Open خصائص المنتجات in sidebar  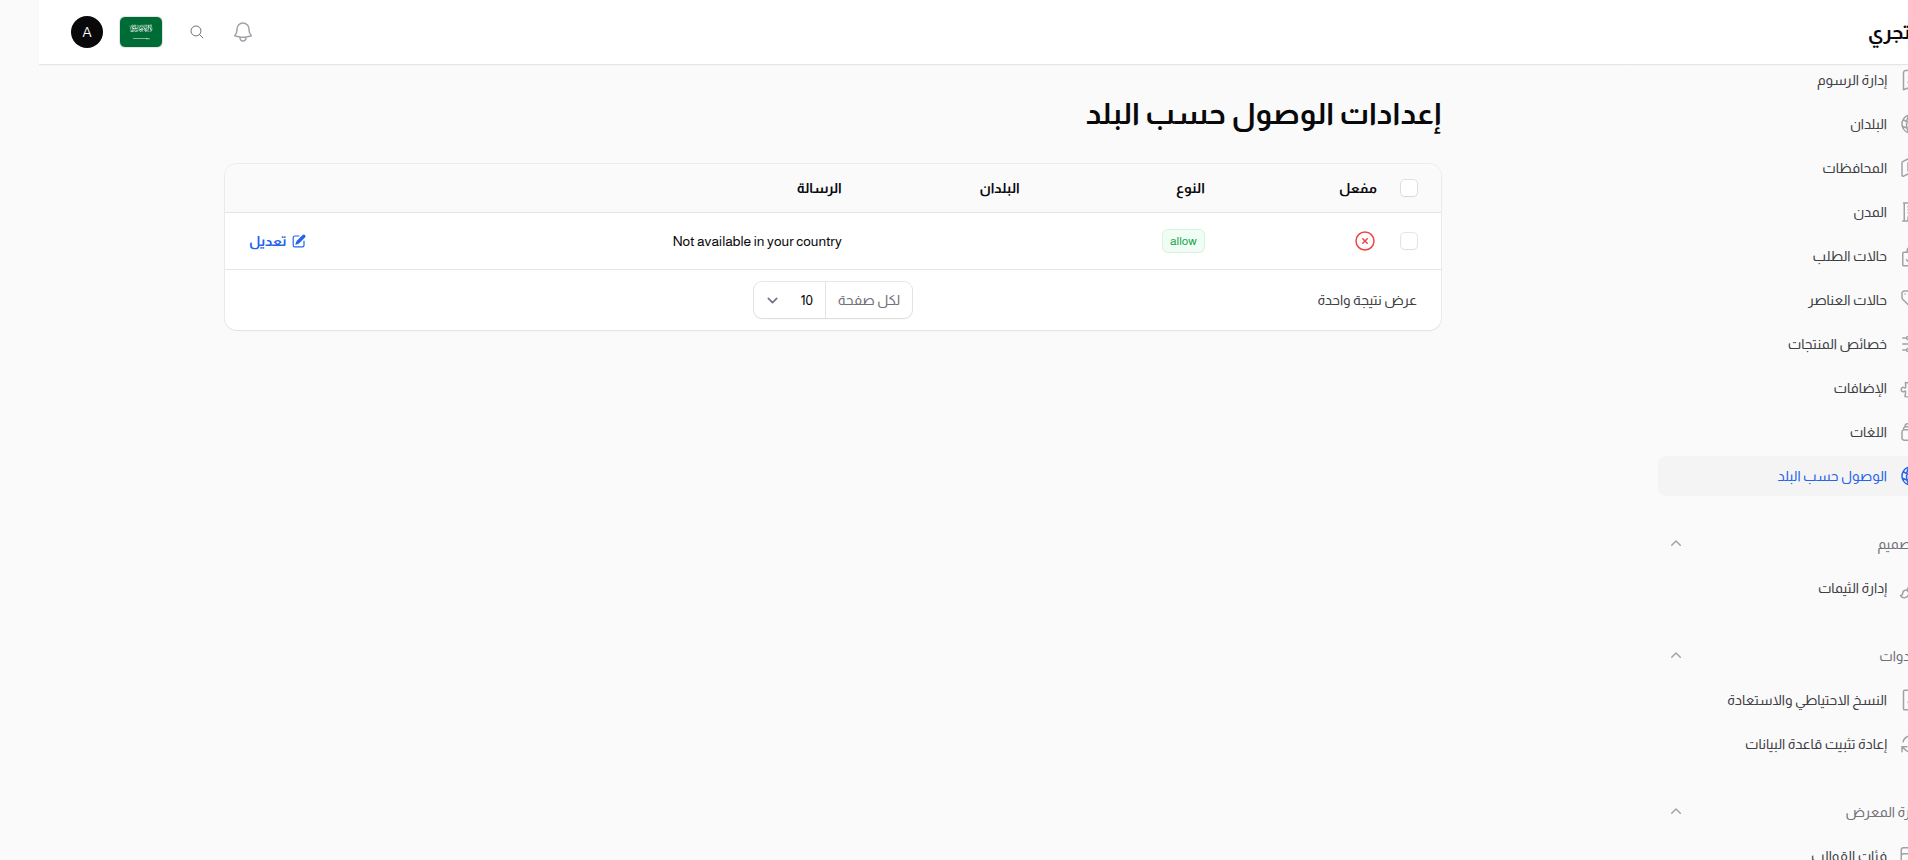(x=1837, y=344)
